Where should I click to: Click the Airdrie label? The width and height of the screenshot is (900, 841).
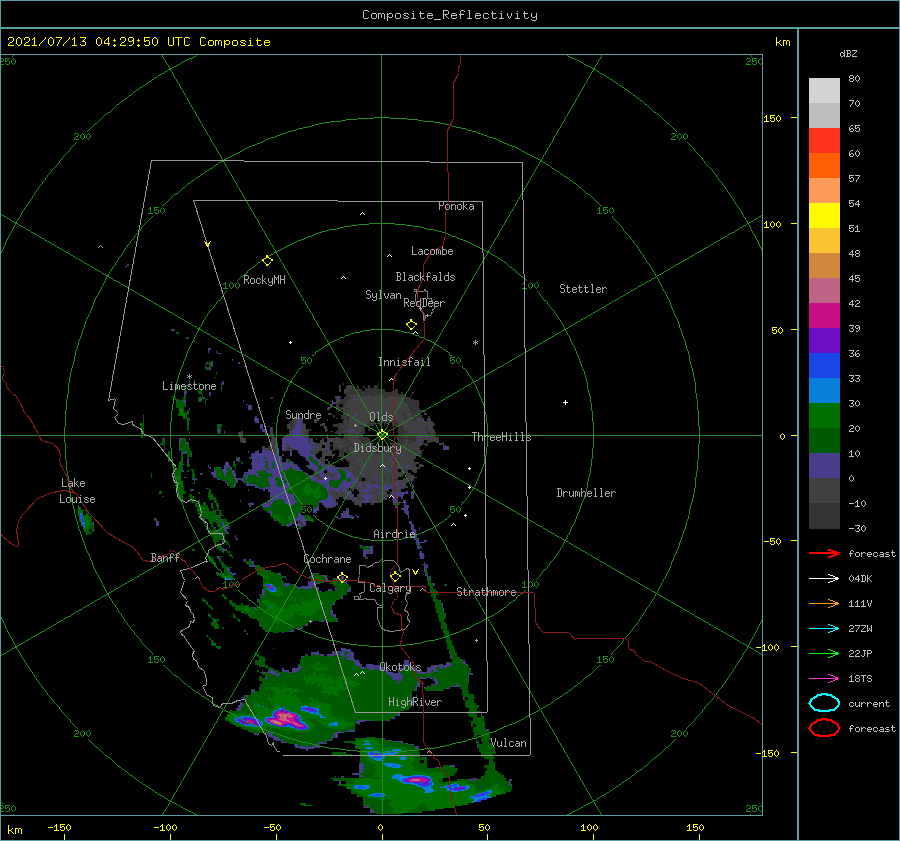[394, 534]
